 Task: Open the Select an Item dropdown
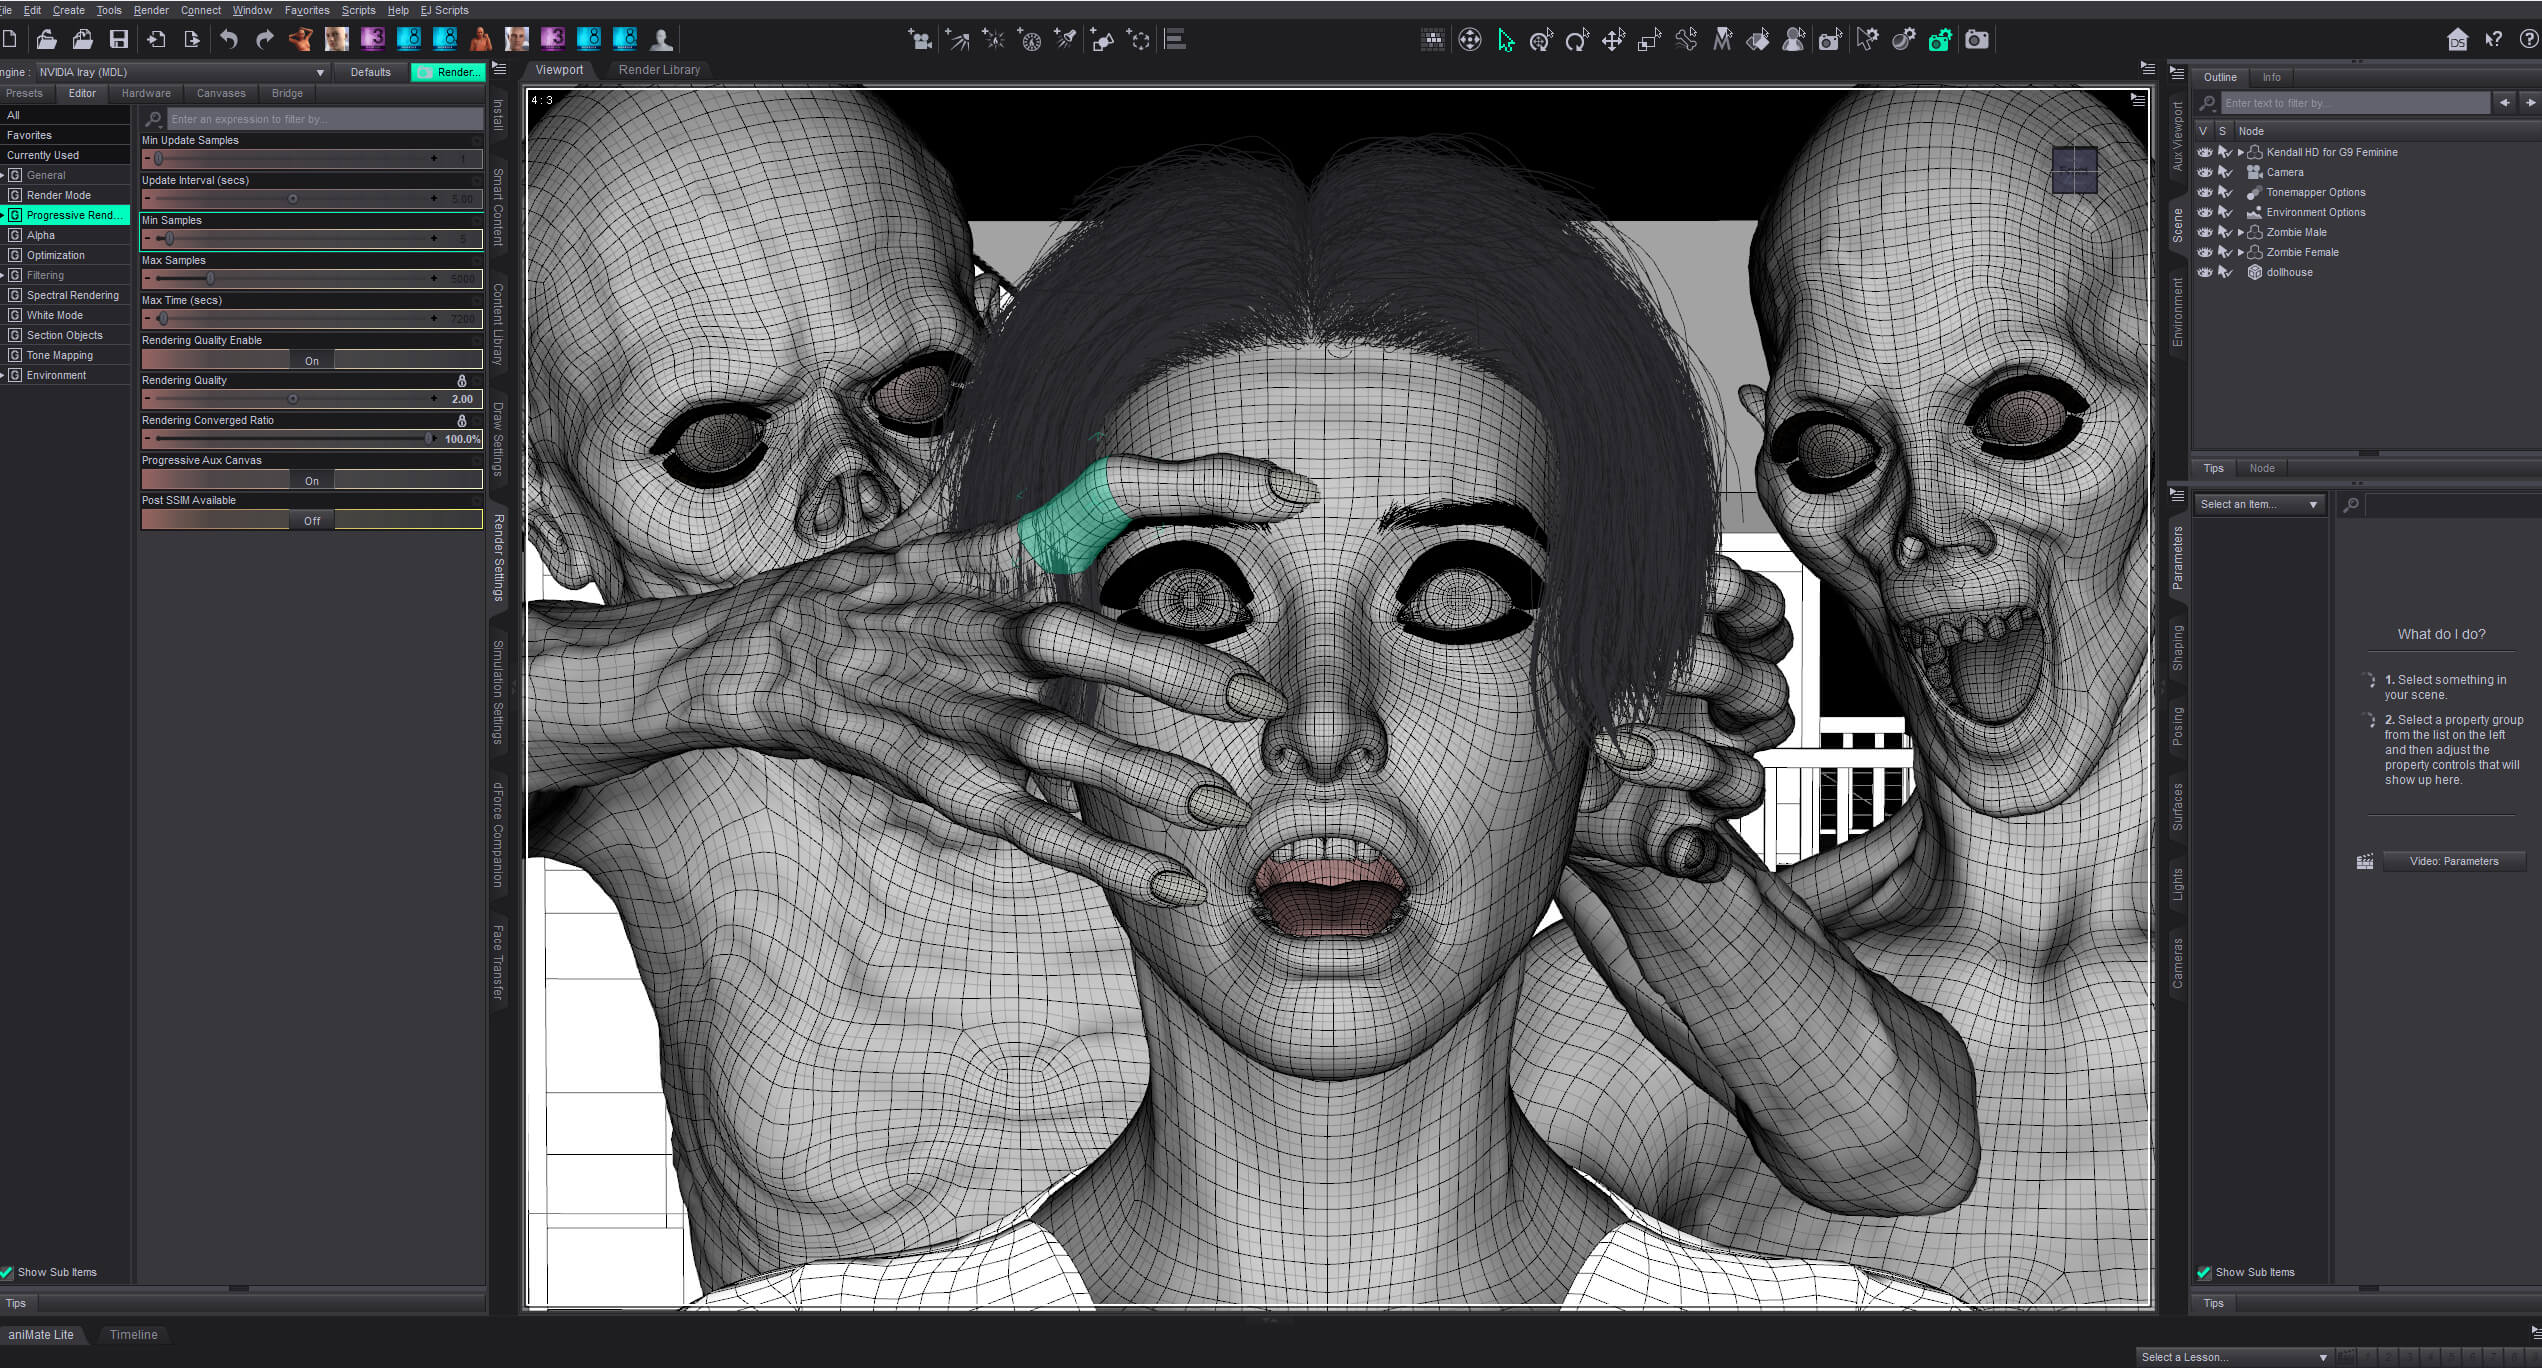coord(2258,504)
